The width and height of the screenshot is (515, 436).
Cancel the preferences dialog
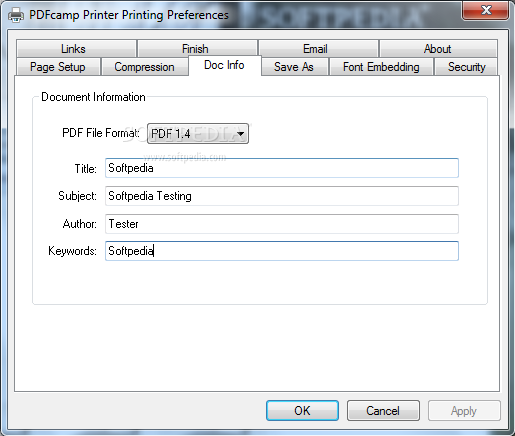(383, 411)
